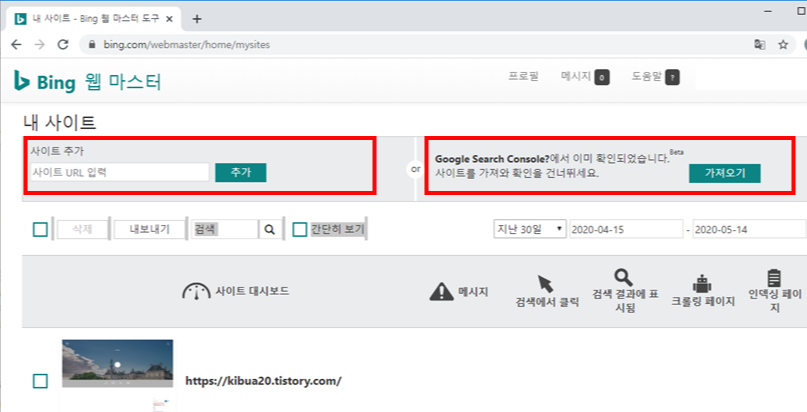Click the Google Search Console? text link
The height and width of the screenshot is (412, 807).
tap(492, 159)
